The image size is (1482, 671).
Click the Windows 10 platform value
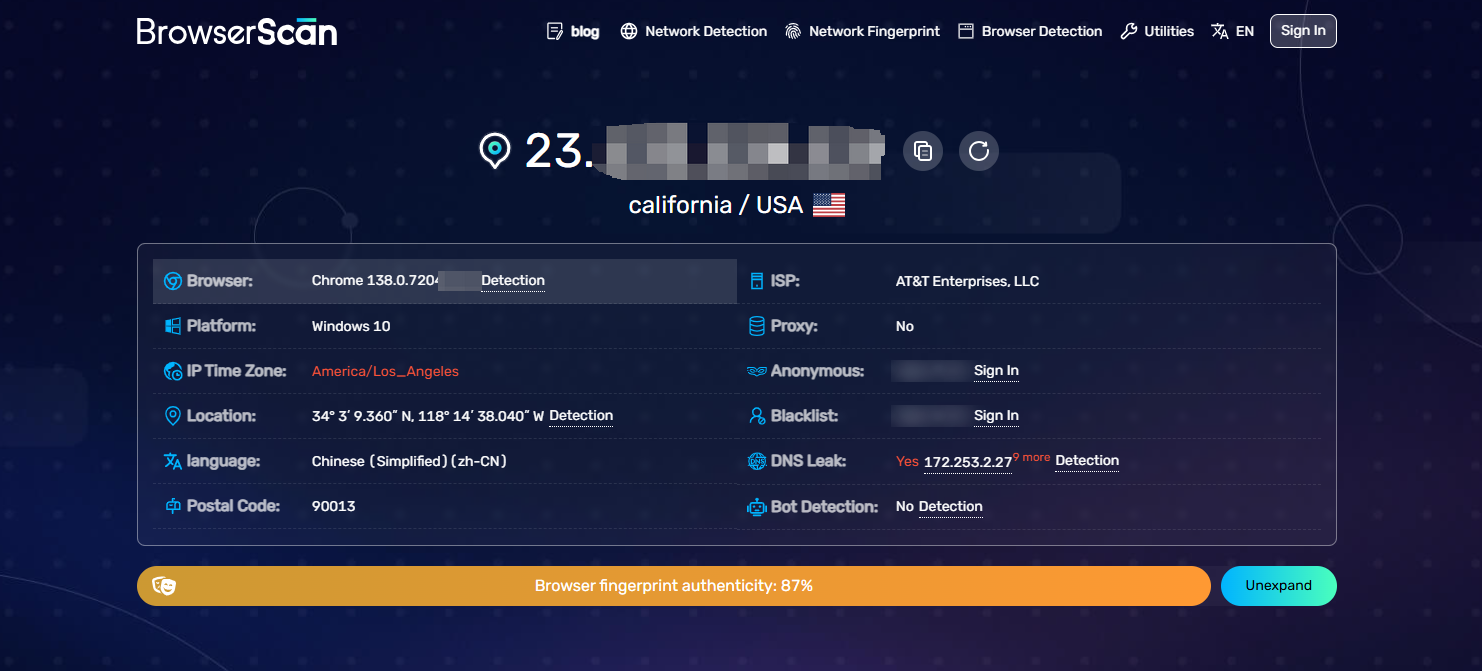[x=351, y=326]
